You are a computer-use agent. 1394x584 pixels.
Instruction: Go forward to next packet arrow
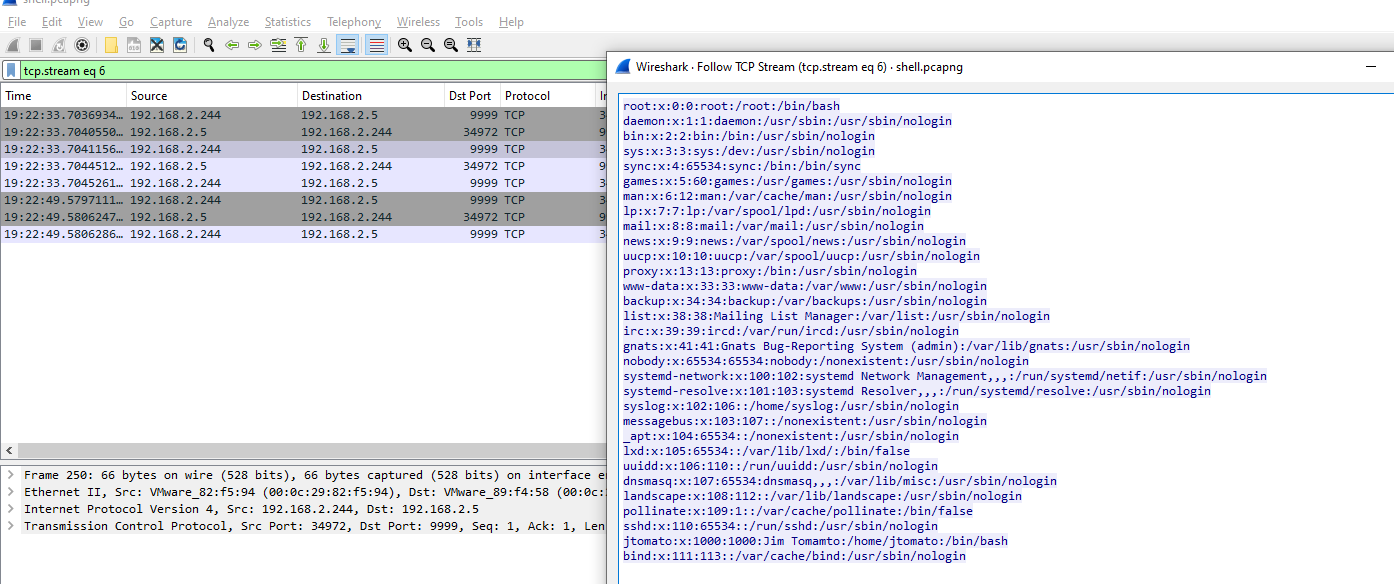[255, 45]
